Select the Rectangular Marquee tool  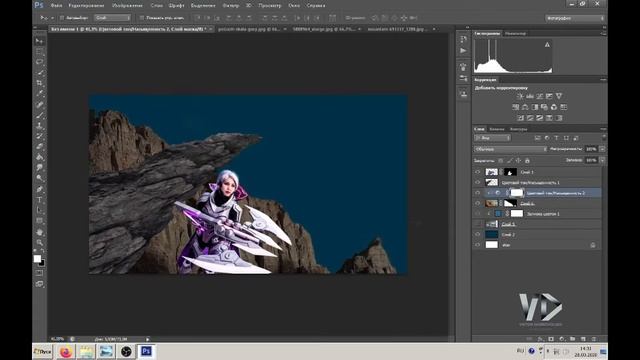39,51
